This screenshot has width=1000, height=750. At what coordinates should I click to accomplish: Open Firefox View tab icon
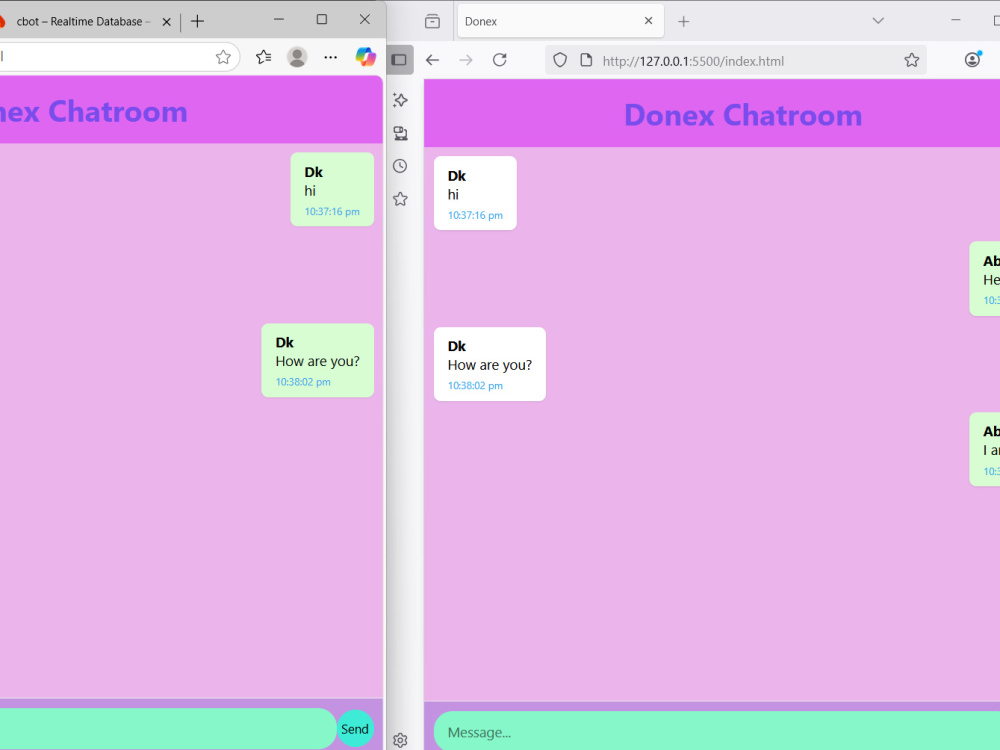coord(432,22)
